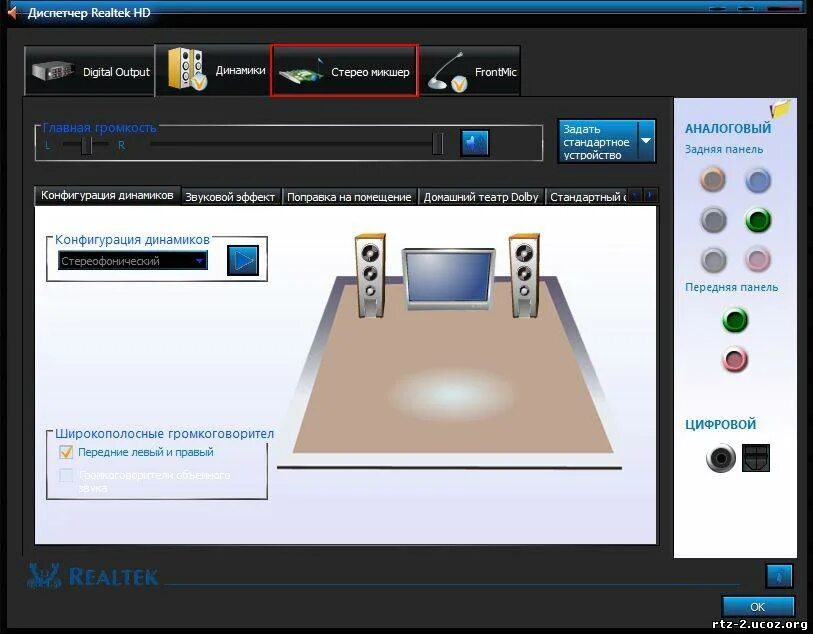Screen dimensions: 813x634
Task: Open the Стереофонический speaker configuration dropdown
Action: click(133, 260)
